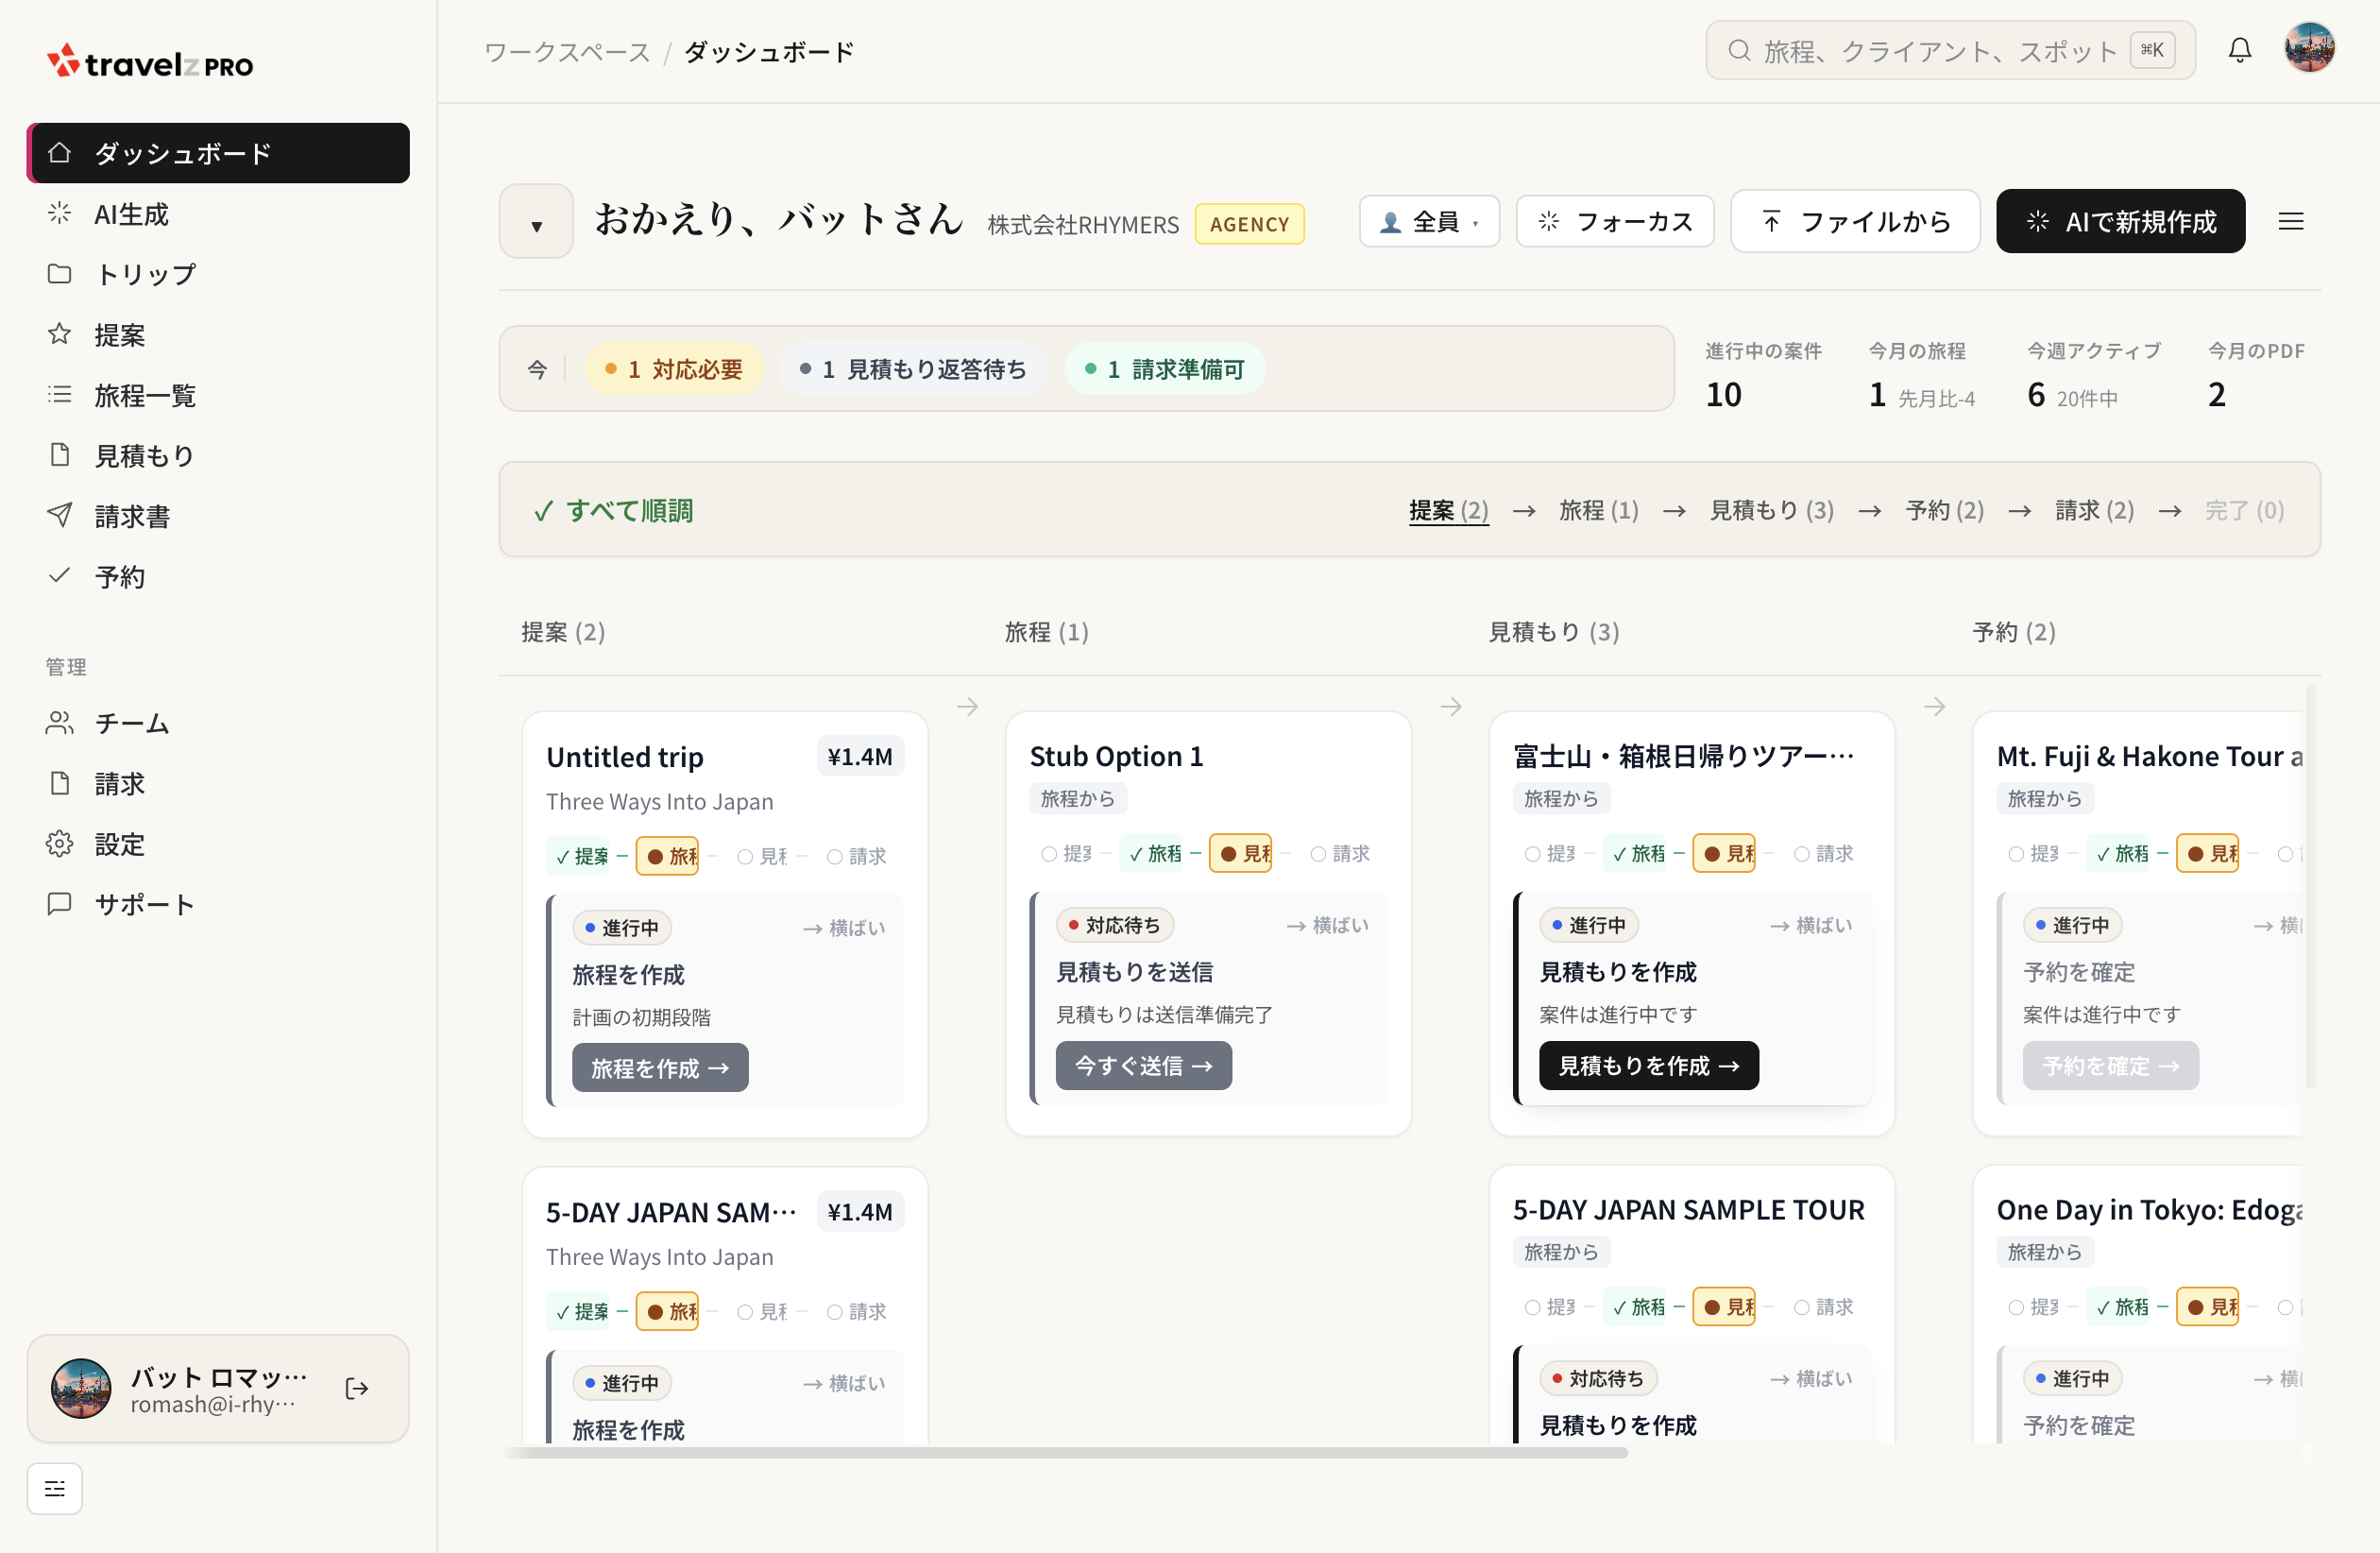
Task: Open 進行中 status pill on Untitled trip
Action: point(622,929)
